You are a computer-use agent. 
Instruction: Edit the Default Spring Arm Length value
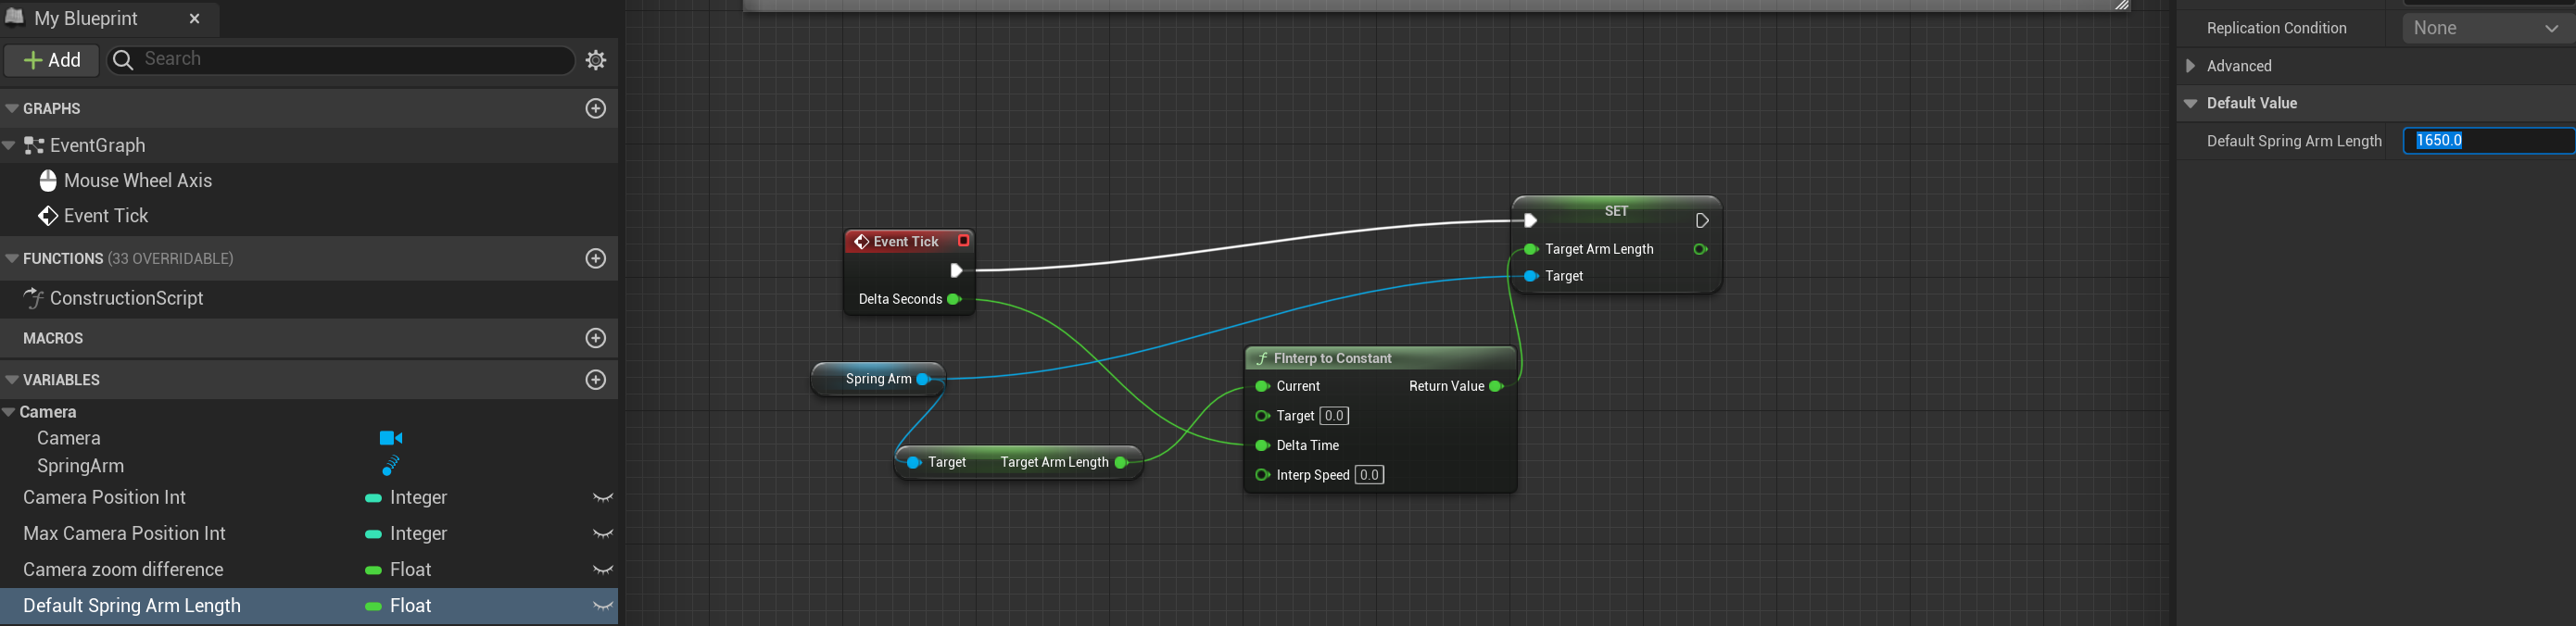click(x=2488, y=141)
